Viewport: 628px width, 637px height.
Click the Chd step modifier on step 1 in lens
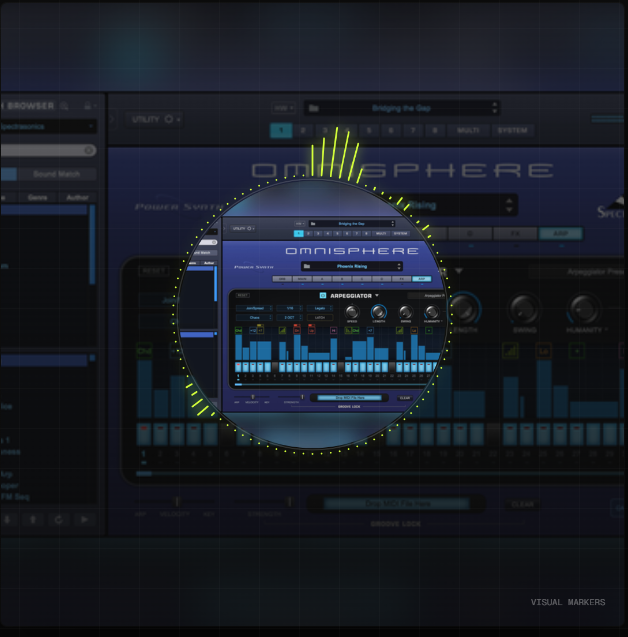238,331
